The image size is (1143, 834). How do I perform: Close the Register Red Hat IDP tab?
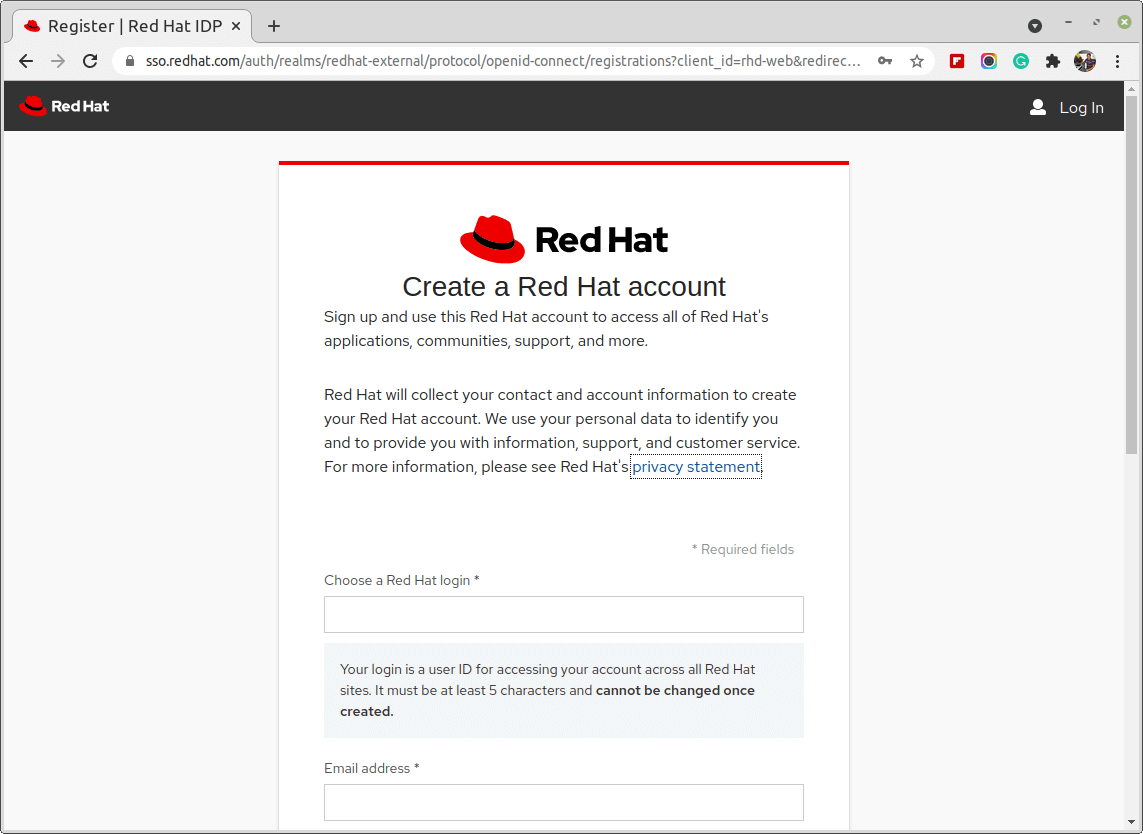coord(236,26)
